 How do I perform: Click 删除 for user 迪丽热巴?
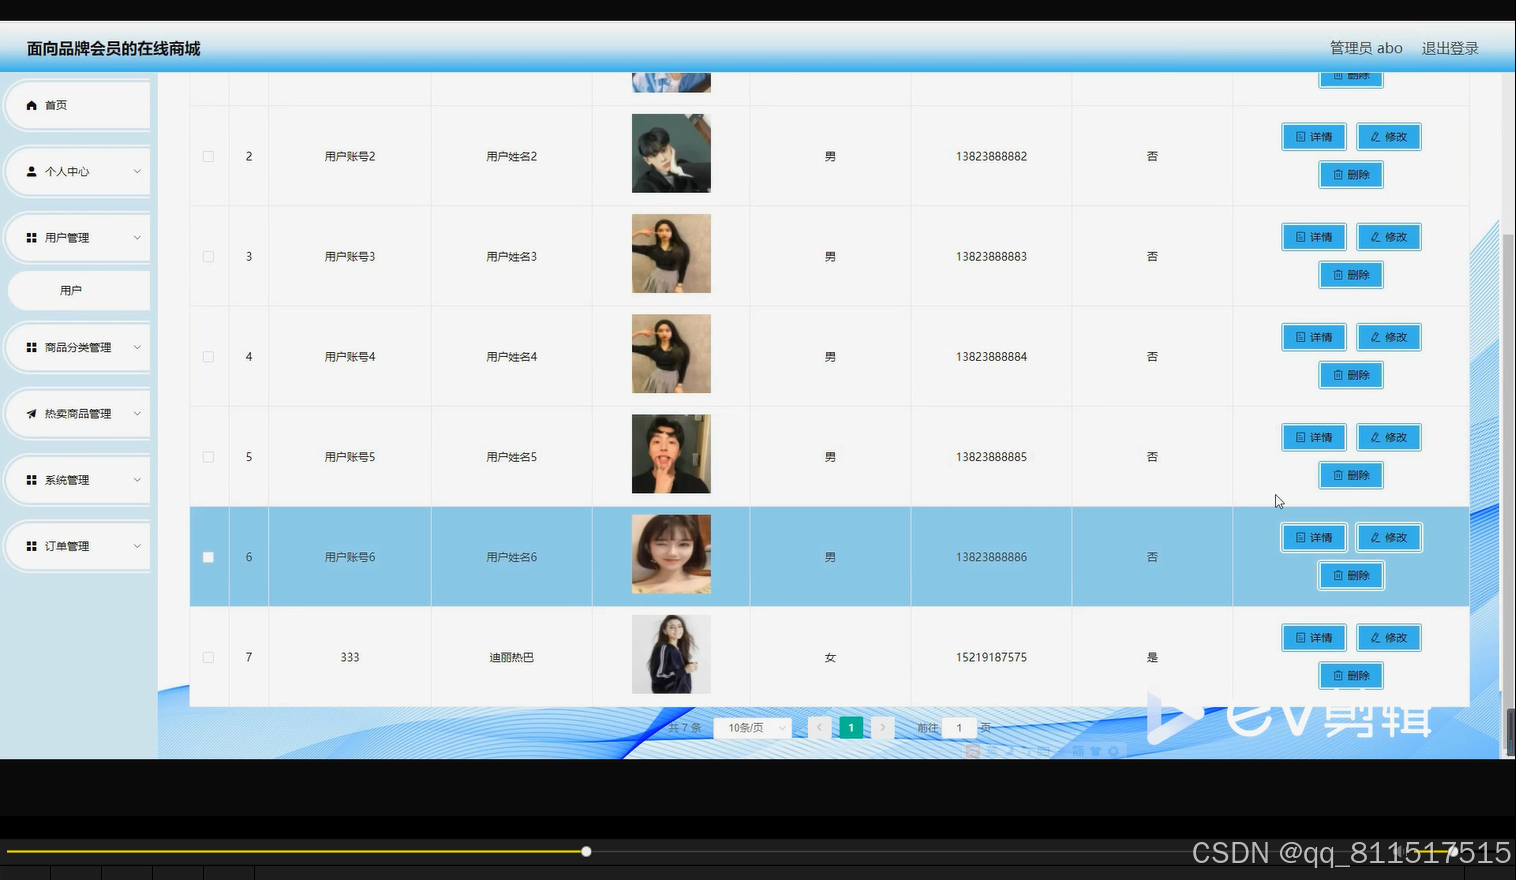click(1351, 676)
